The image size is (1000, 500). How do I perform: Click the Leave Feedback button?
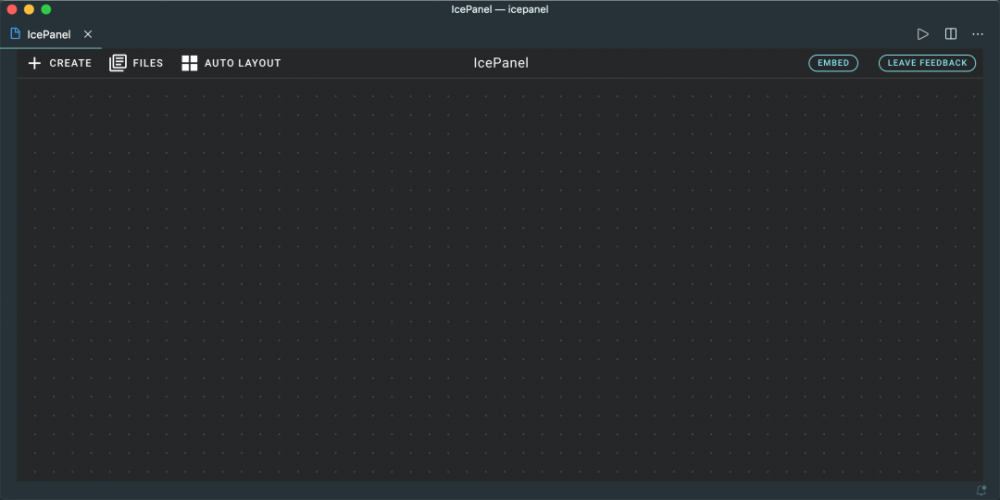927,63
